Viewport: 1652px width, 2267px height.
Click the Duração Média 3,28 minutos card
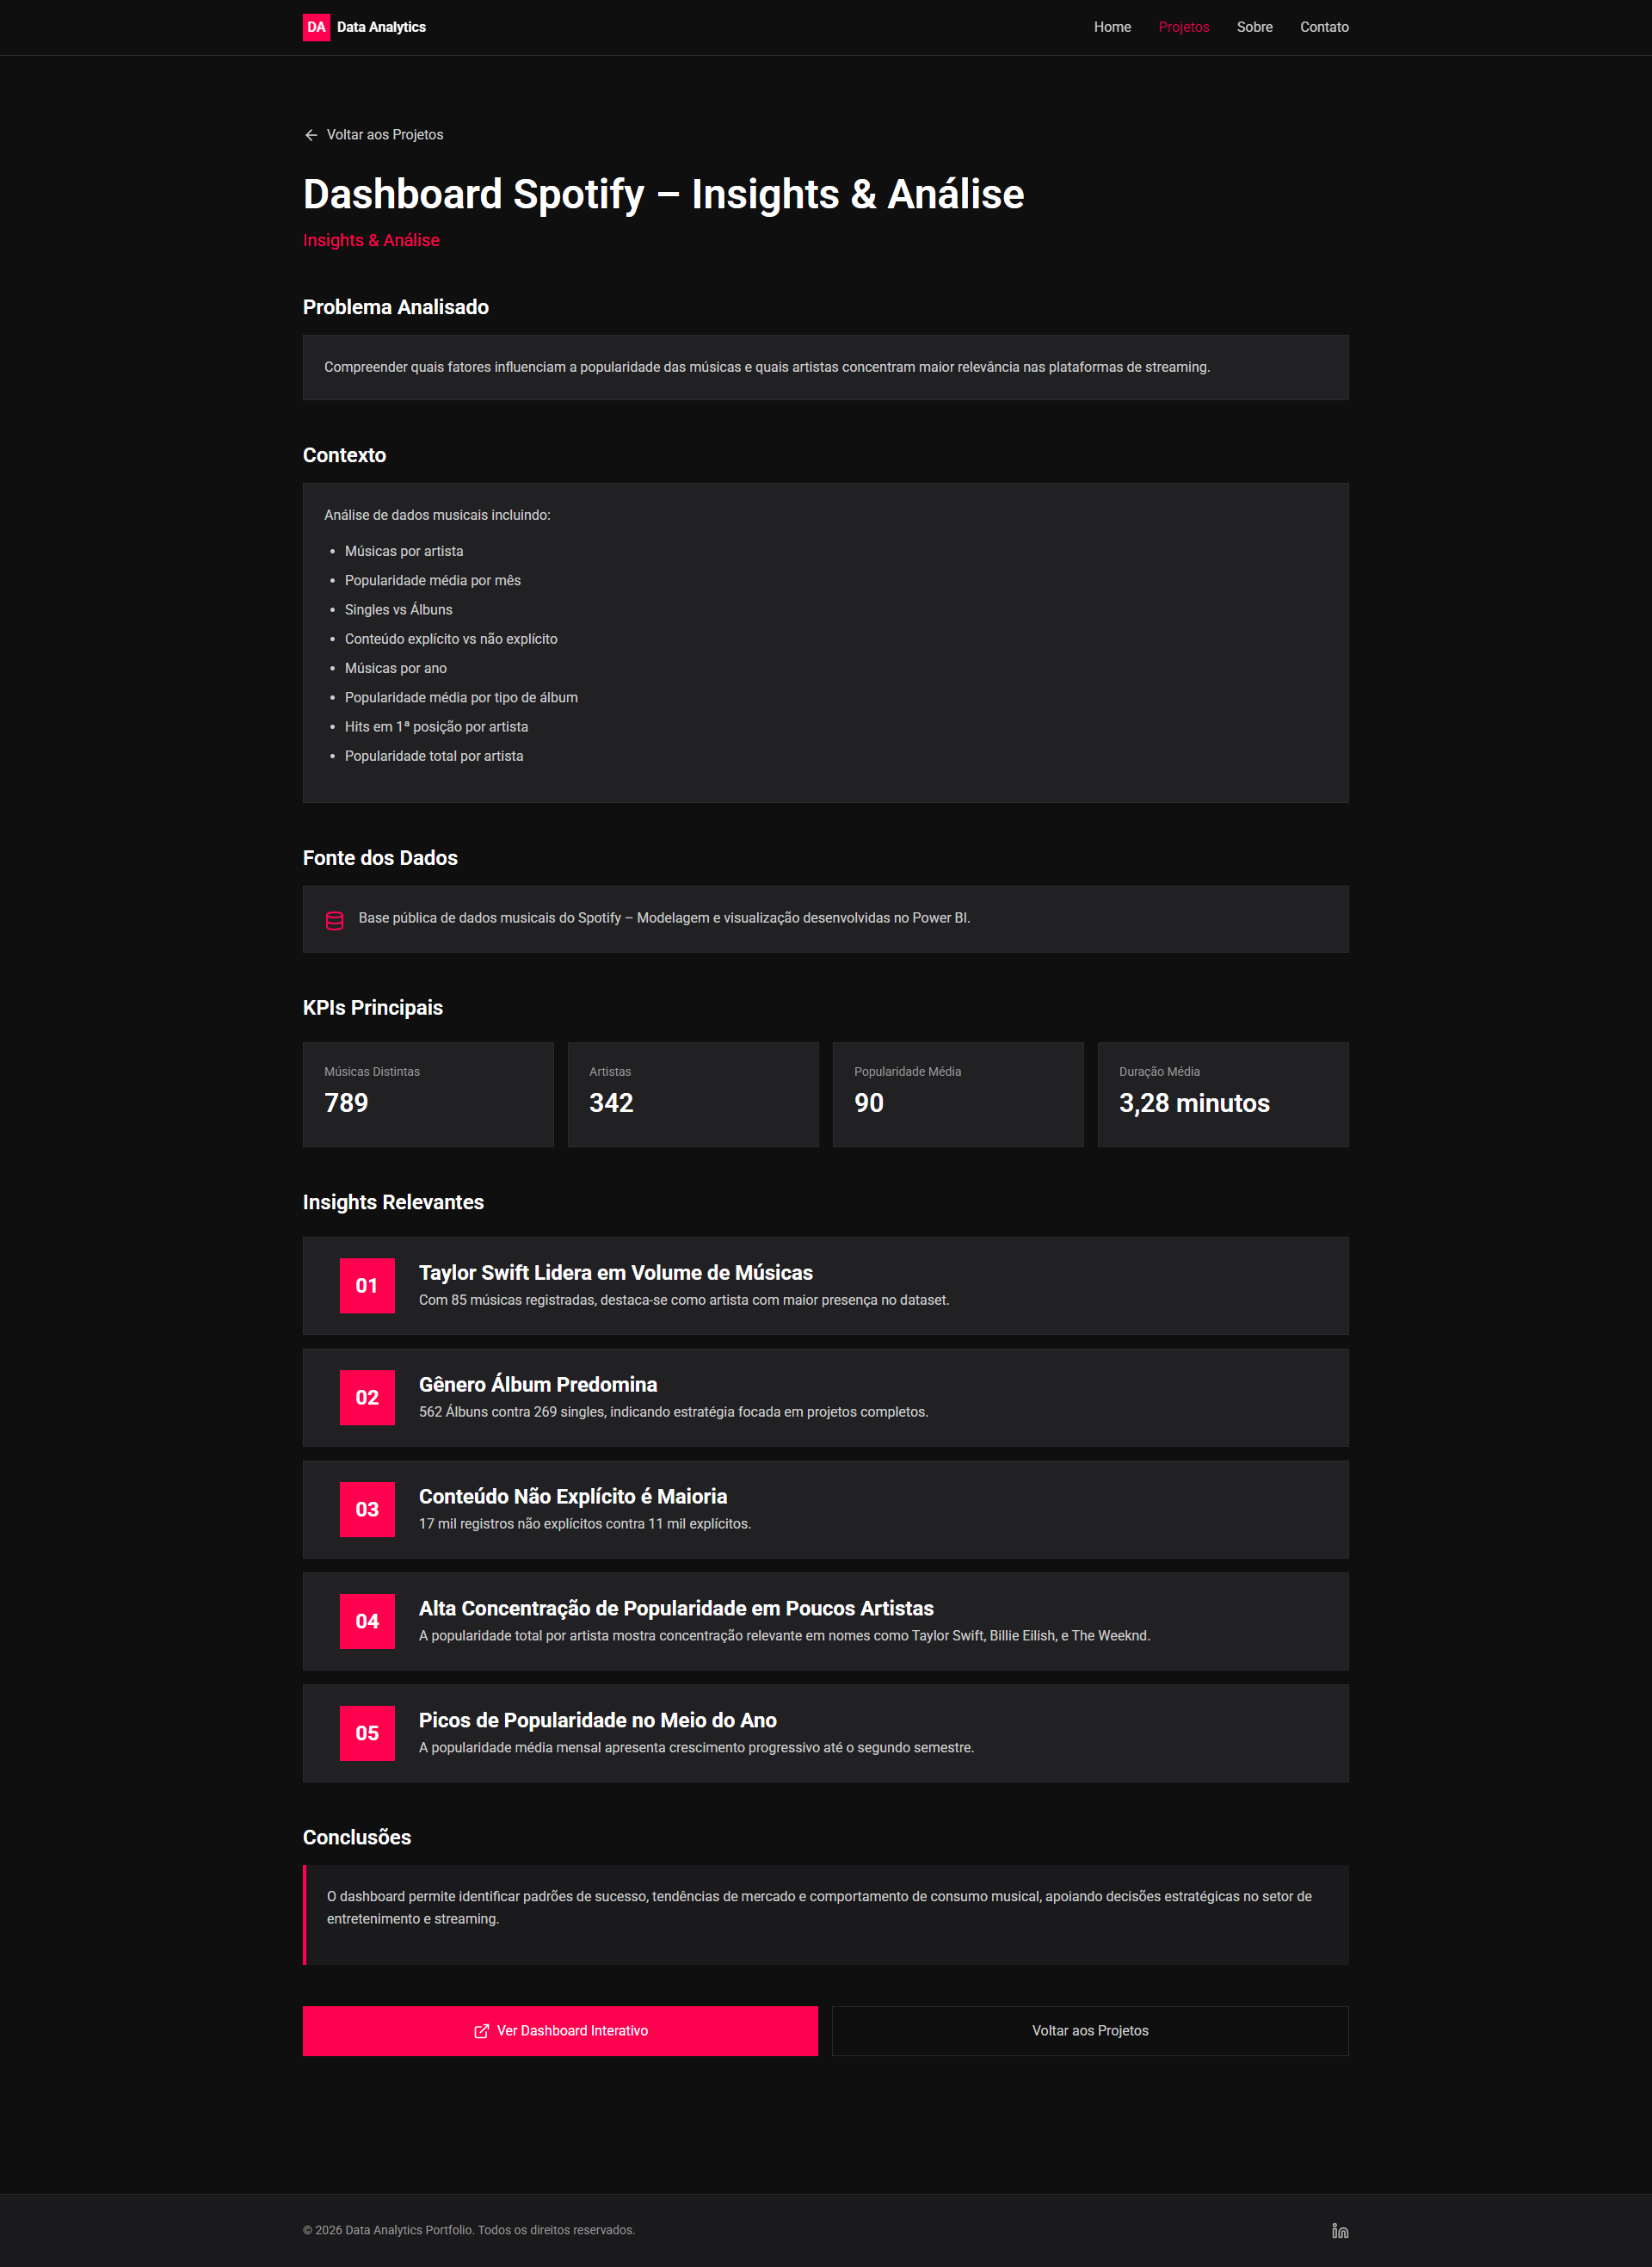pyautogui.click(x=1223, y=1095)
